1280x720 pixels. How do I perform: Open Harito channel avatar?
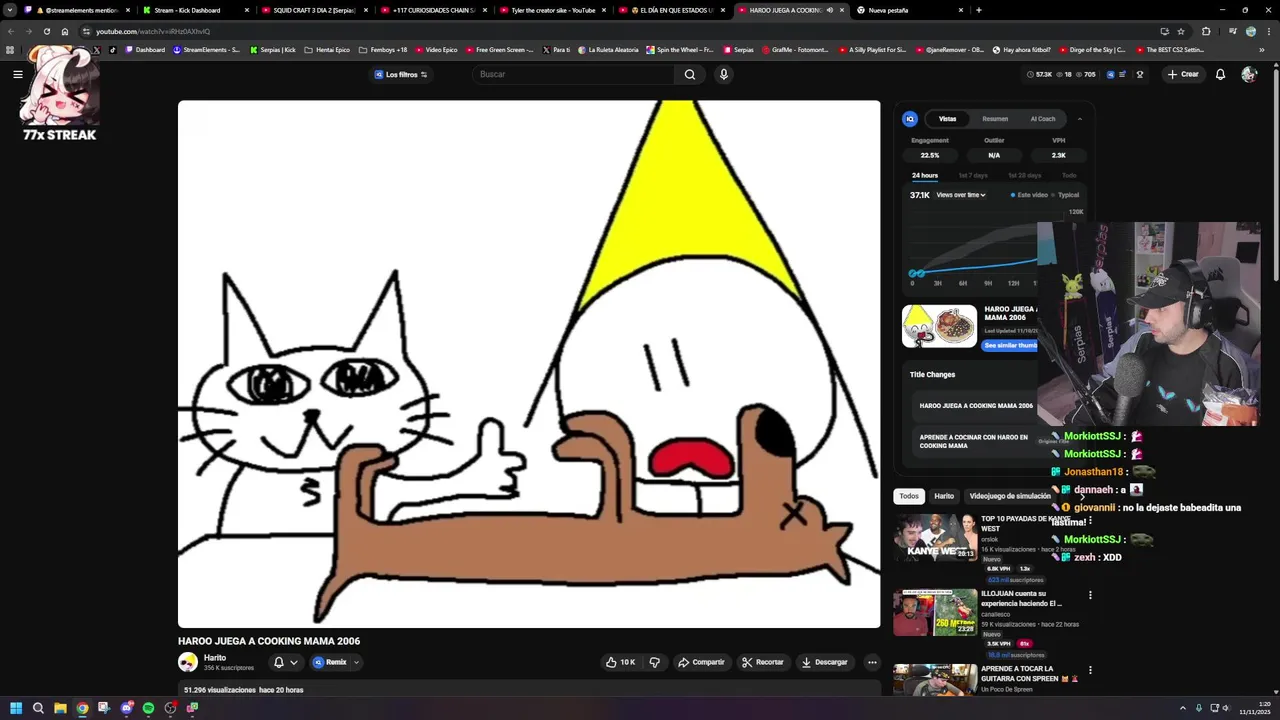pos(188,662)
